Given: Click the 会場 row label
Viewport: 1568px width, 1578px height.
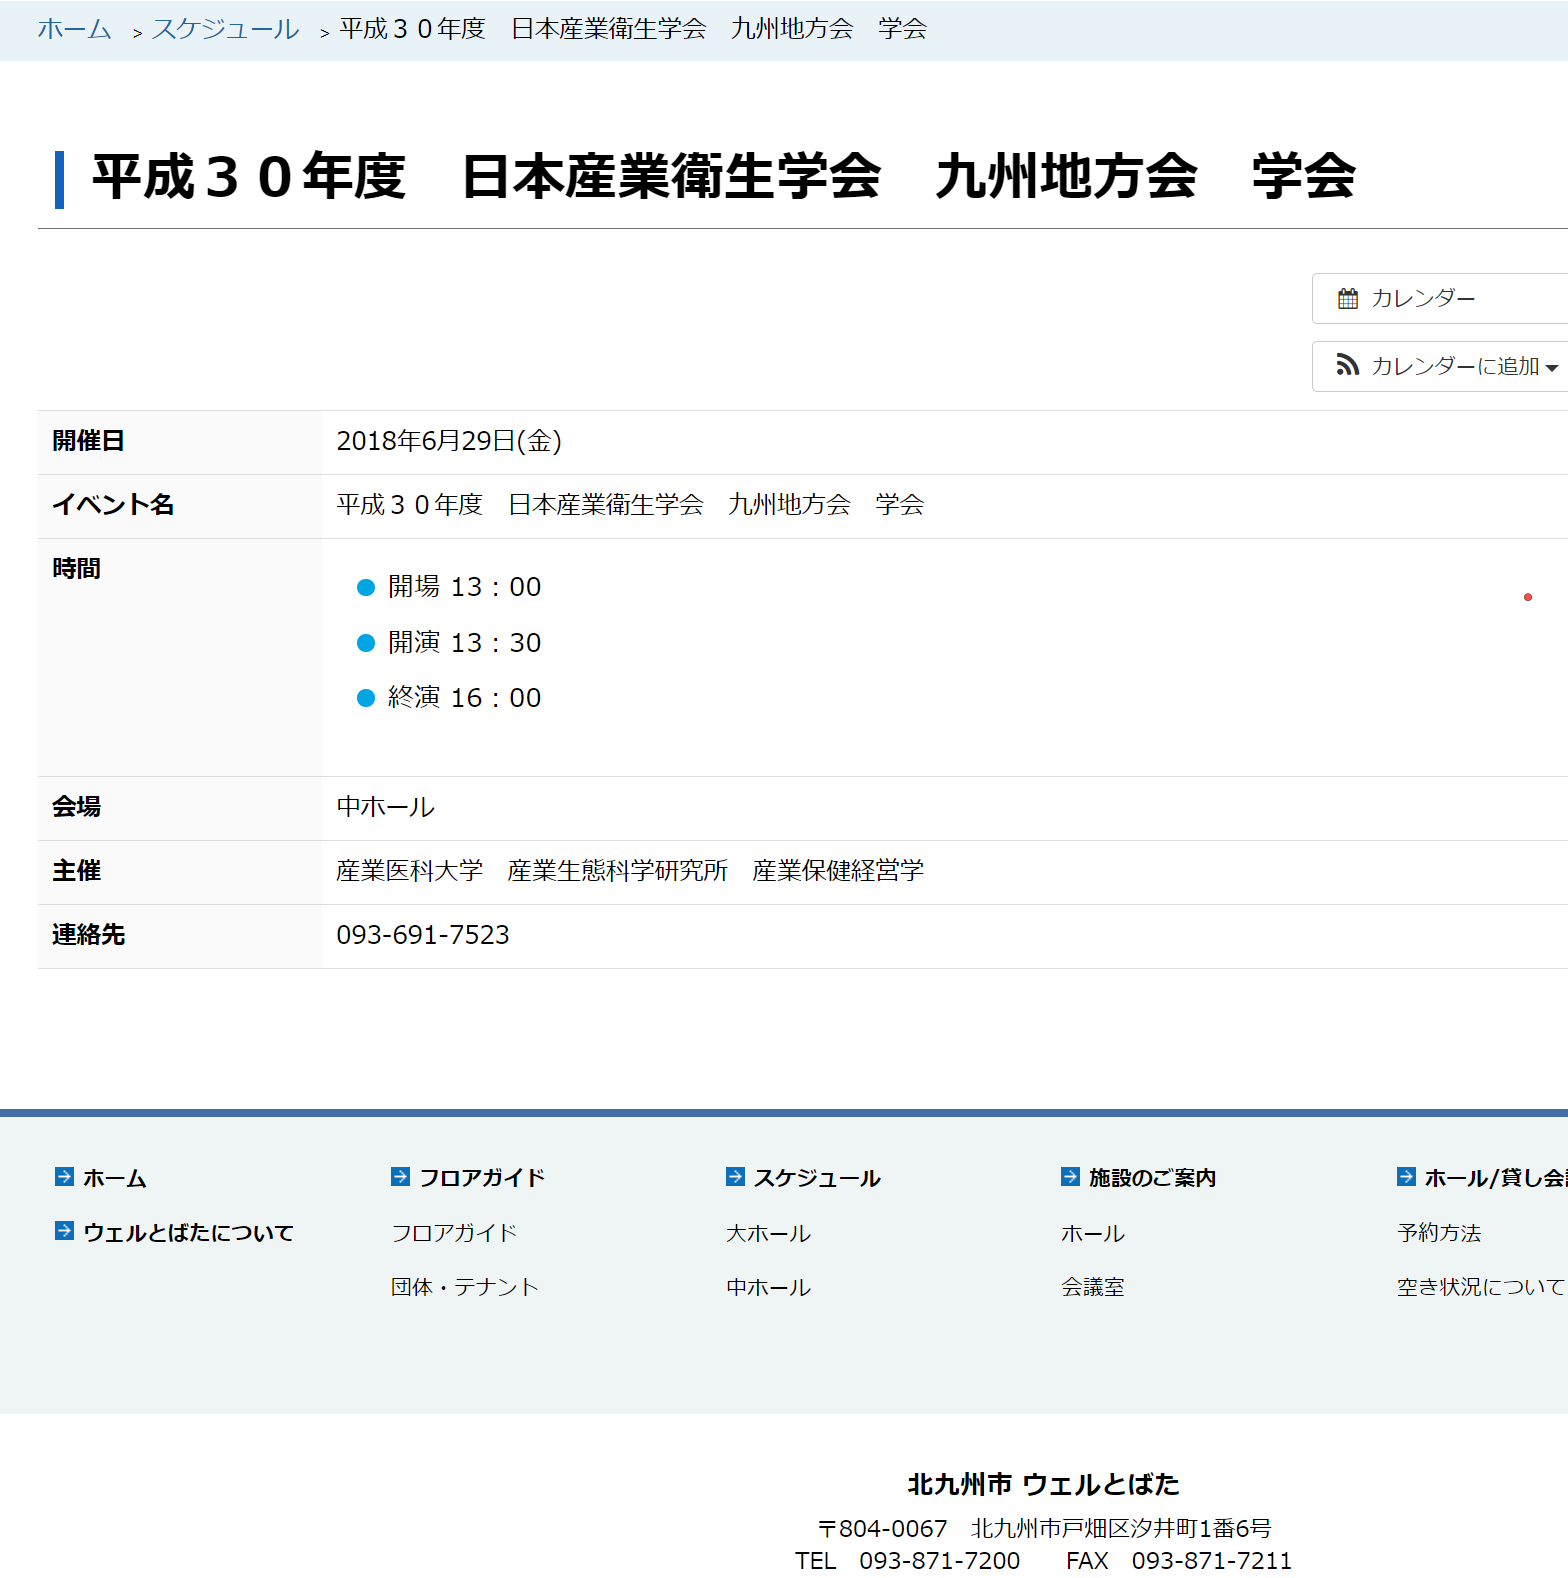Looking at the screenshot, I should click(76, 807).
